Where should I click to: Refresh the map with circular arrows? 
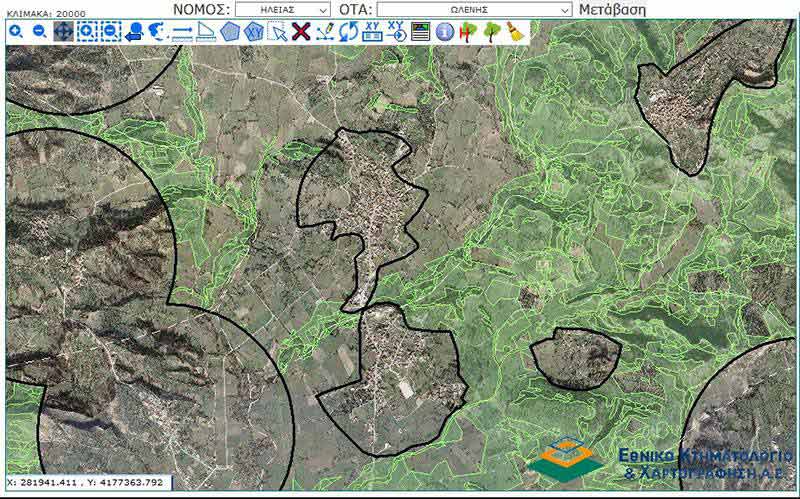[349, 32]
